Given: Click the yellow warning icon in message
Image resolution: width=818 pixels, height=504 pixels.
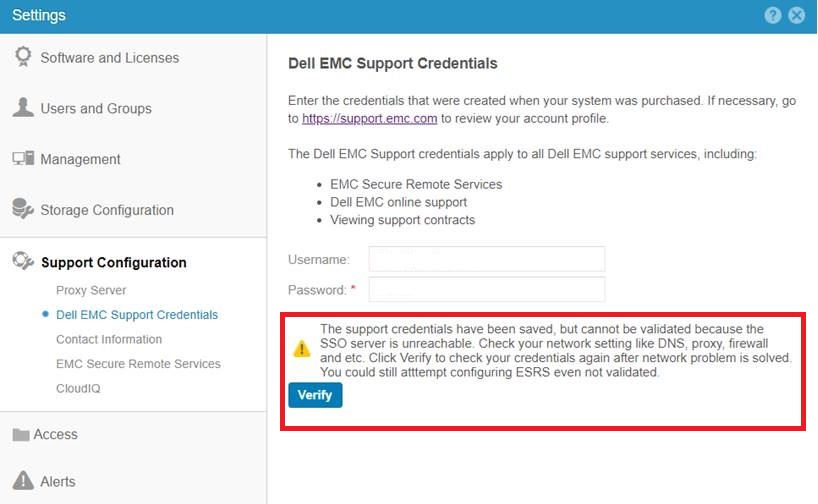Looking at the screenshot, I should [301, 349].
